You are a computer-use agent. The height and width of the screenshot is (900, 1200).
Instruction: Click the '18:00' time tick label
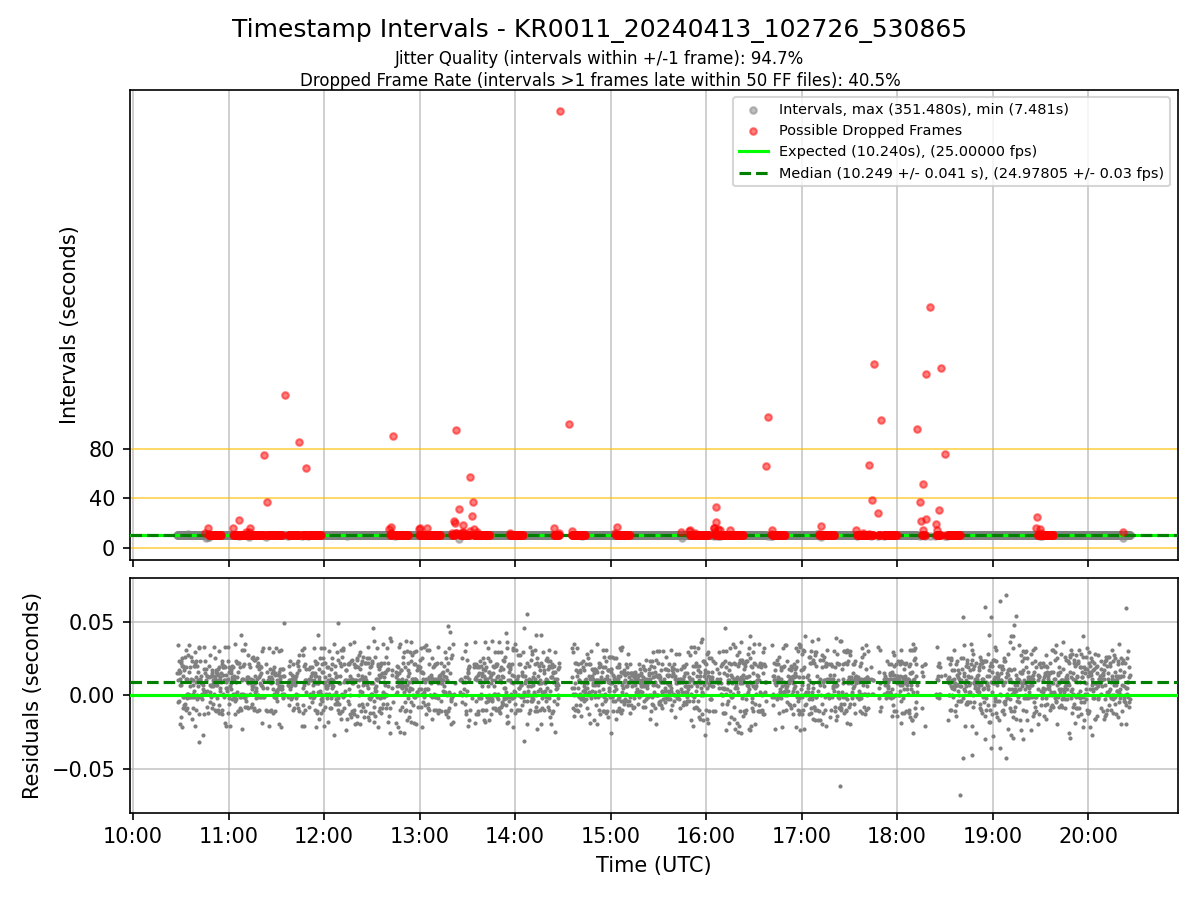[x=897, y=834]
